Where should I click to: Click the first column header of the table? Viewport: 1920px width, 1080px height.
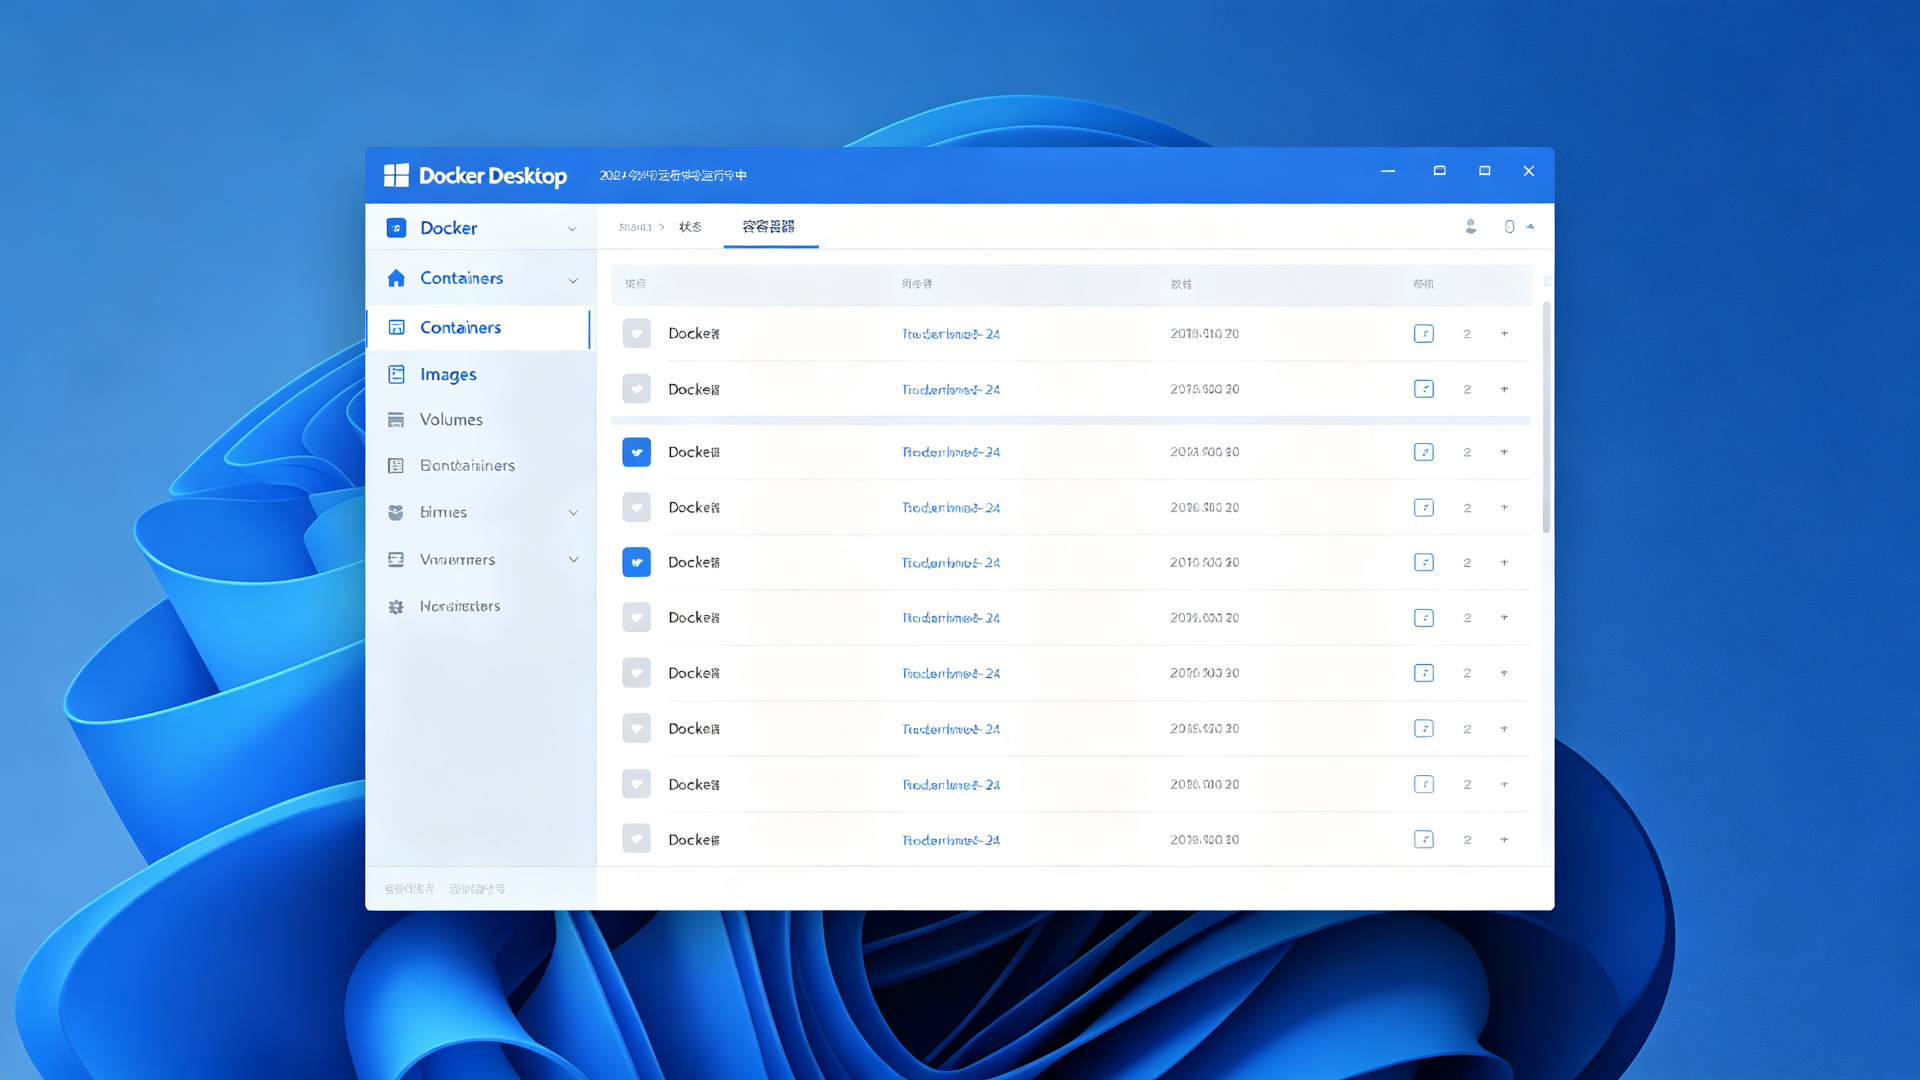point(635,284)
